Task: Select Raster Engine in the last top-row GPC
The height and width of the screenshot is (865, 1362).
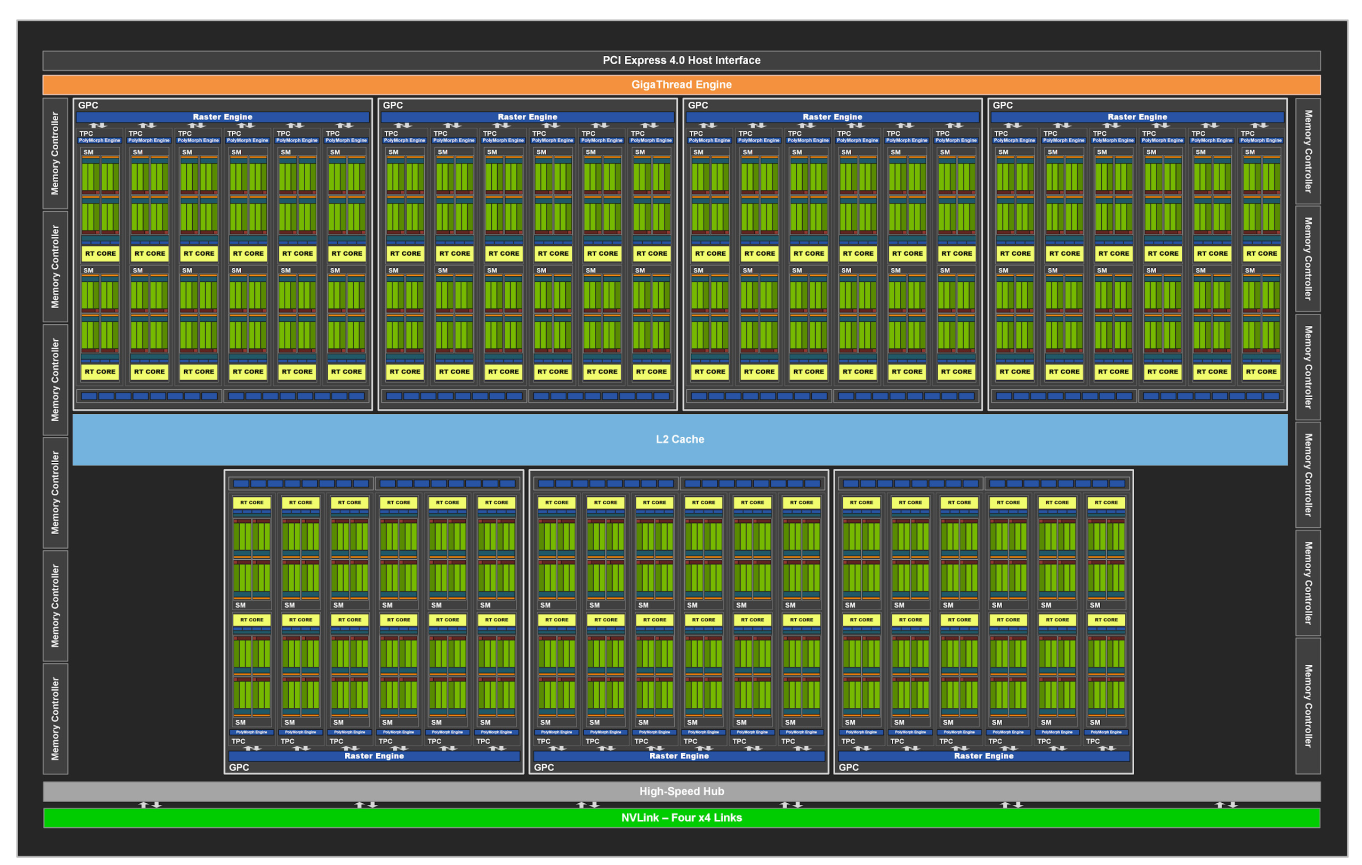Action: coord(1137,117)
